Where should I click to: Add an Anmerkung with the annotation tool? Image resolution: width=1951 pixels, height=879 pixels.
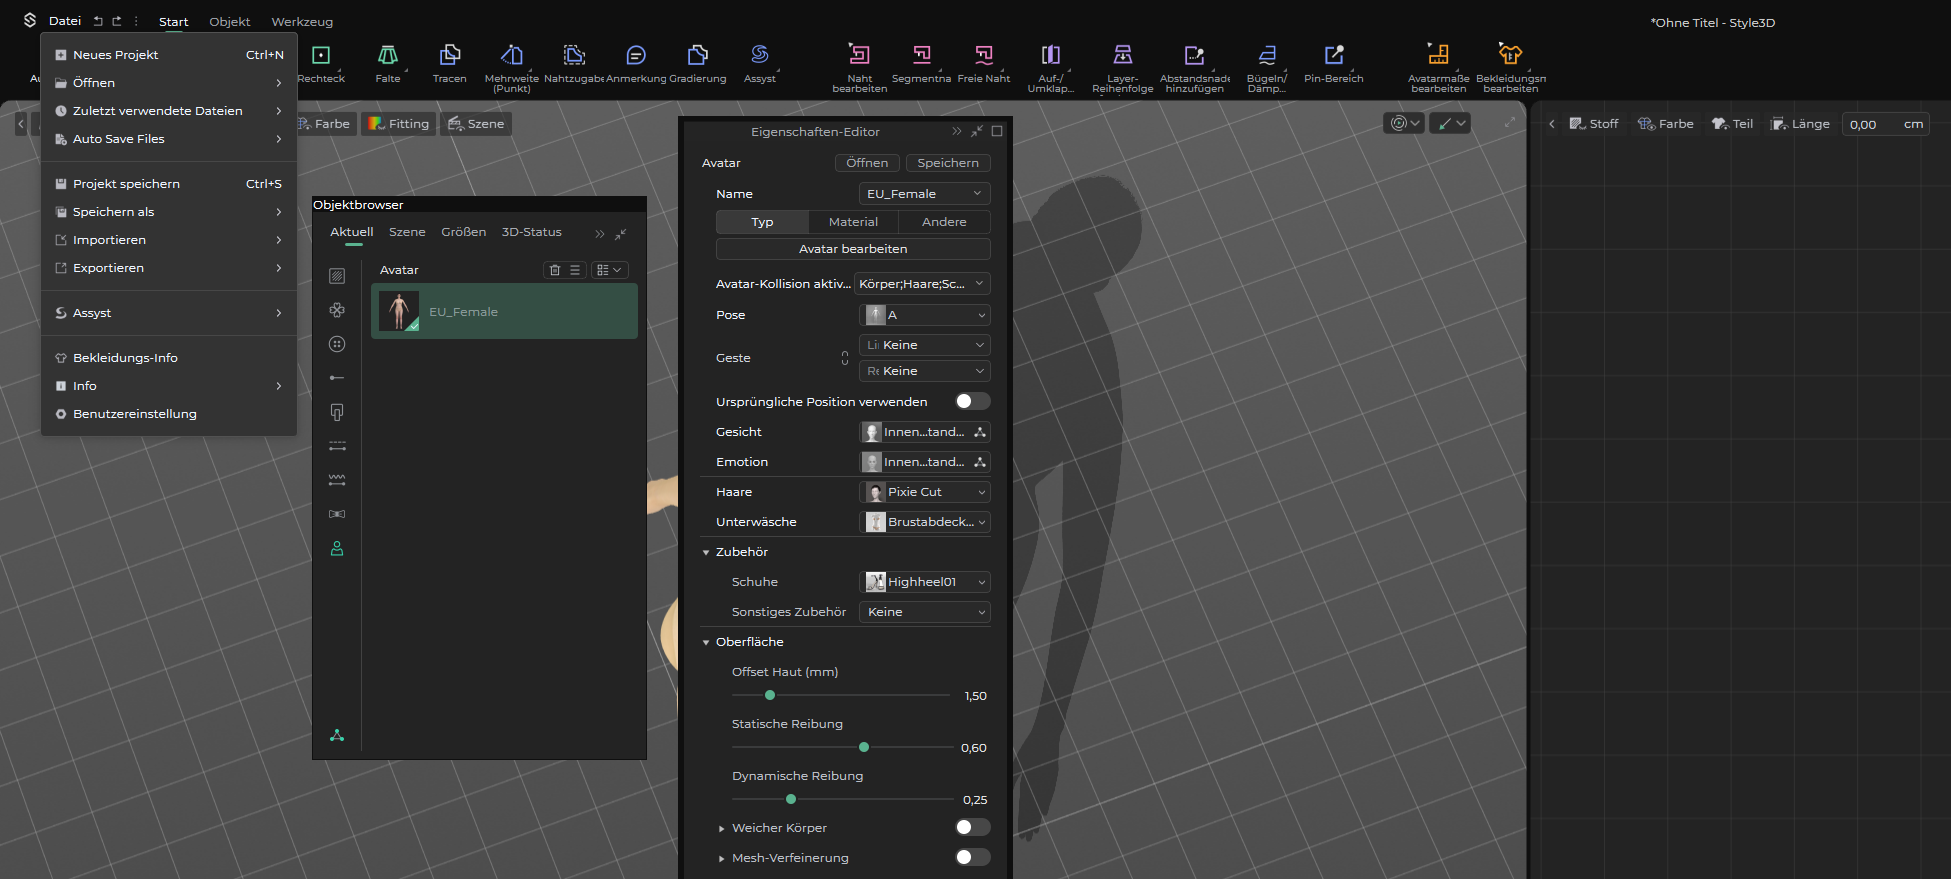coord(636,63)
